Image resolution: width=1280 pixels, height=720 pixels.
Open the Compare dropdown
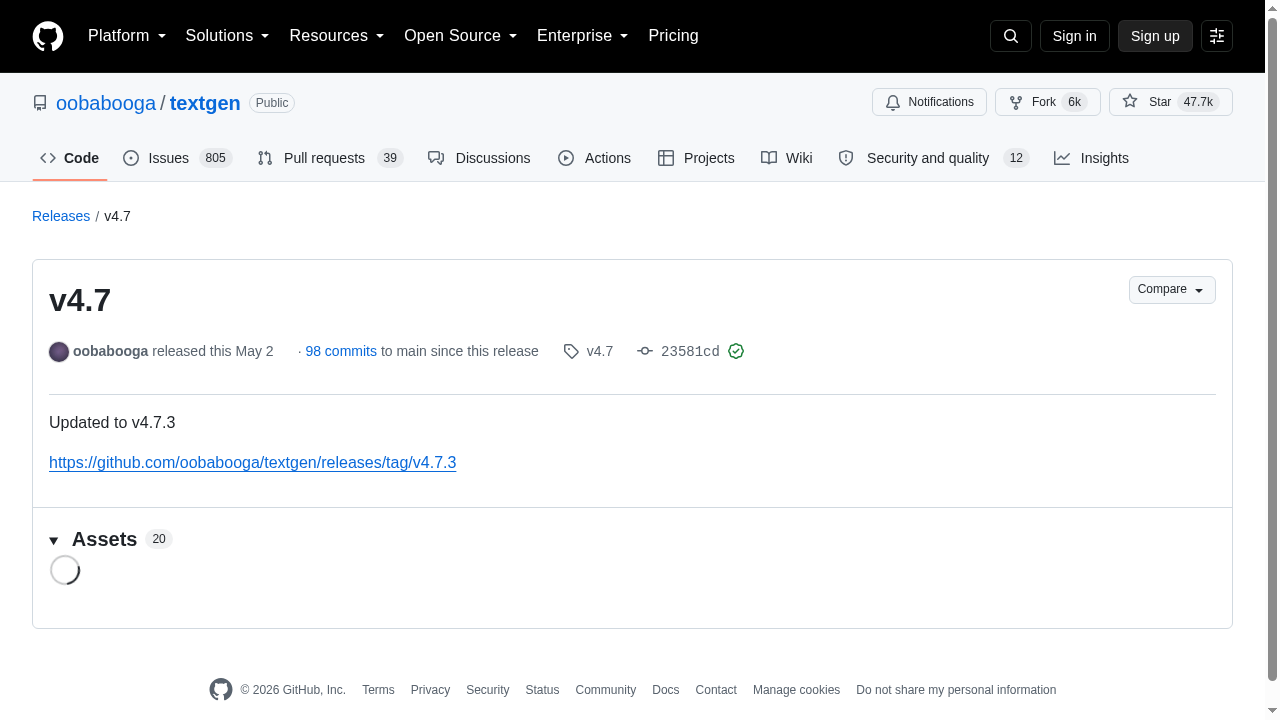pyautogui.click(x=1172, y=290)
